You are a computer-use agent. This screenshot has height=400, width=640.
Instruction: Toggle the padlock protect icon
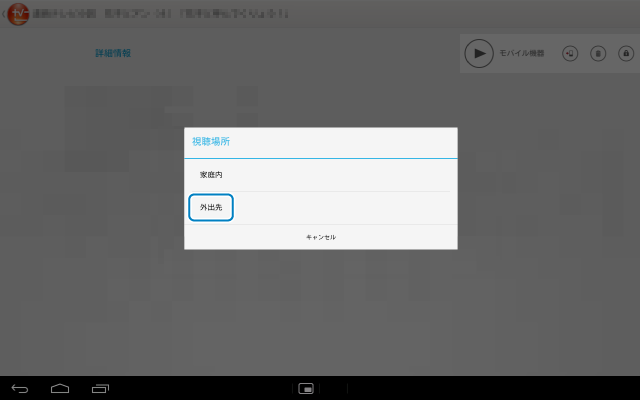625,53
